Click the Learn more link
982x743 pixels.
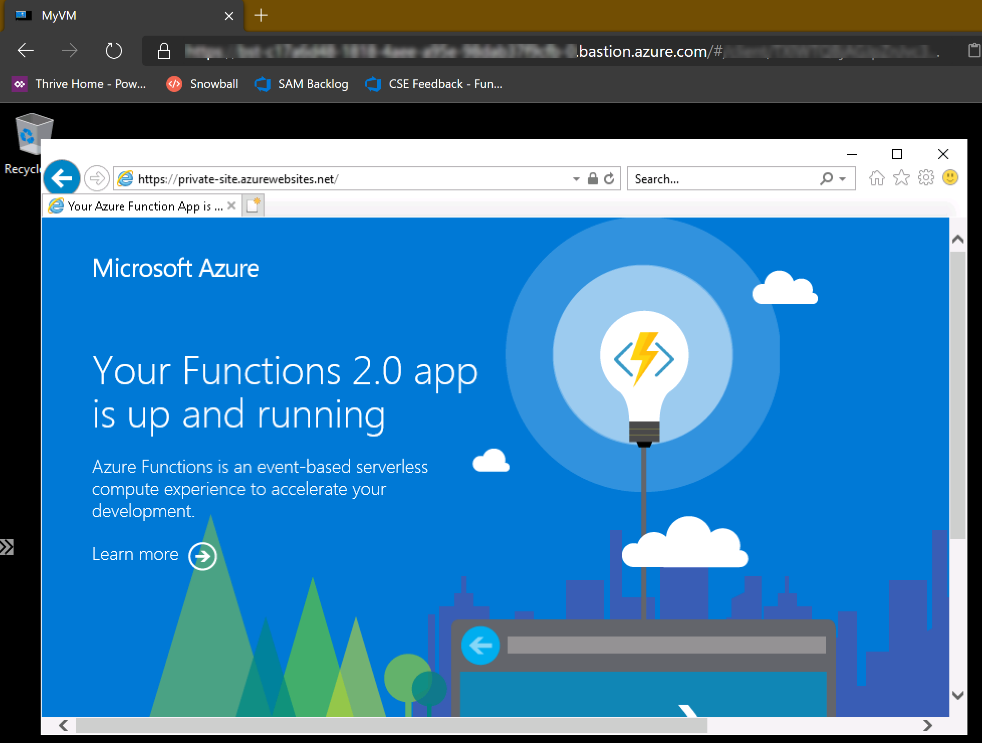click(135, 554)
